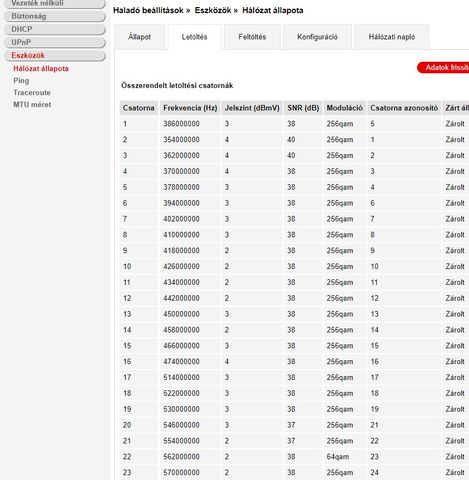The width and height of the screenshot is (469, 480).
Task: Click SNR value 40 in 354000000 row
Action: click(x=291, y=140)
